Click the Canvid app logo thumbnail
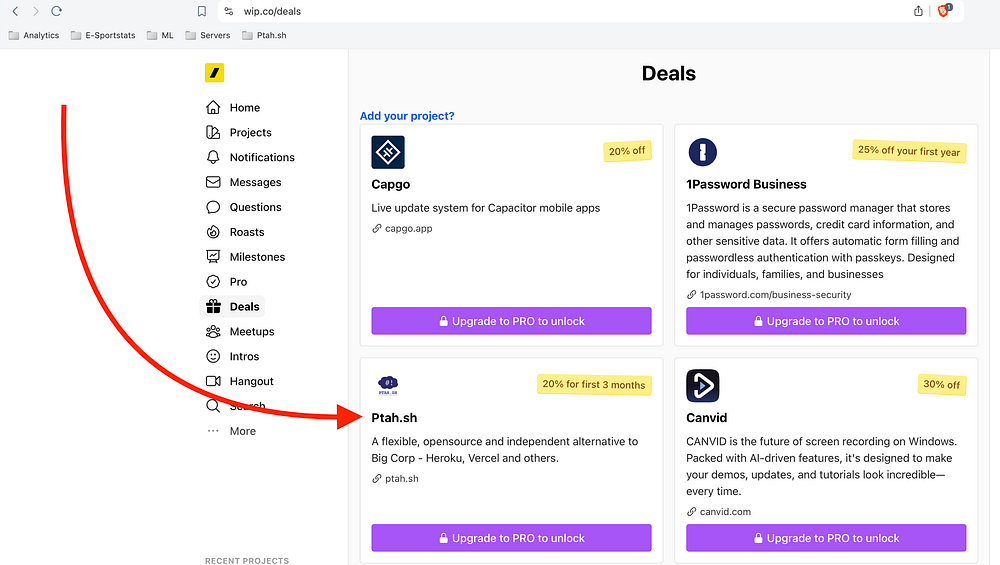Viewport: 1000px width, 565px height. coord(703,386)
